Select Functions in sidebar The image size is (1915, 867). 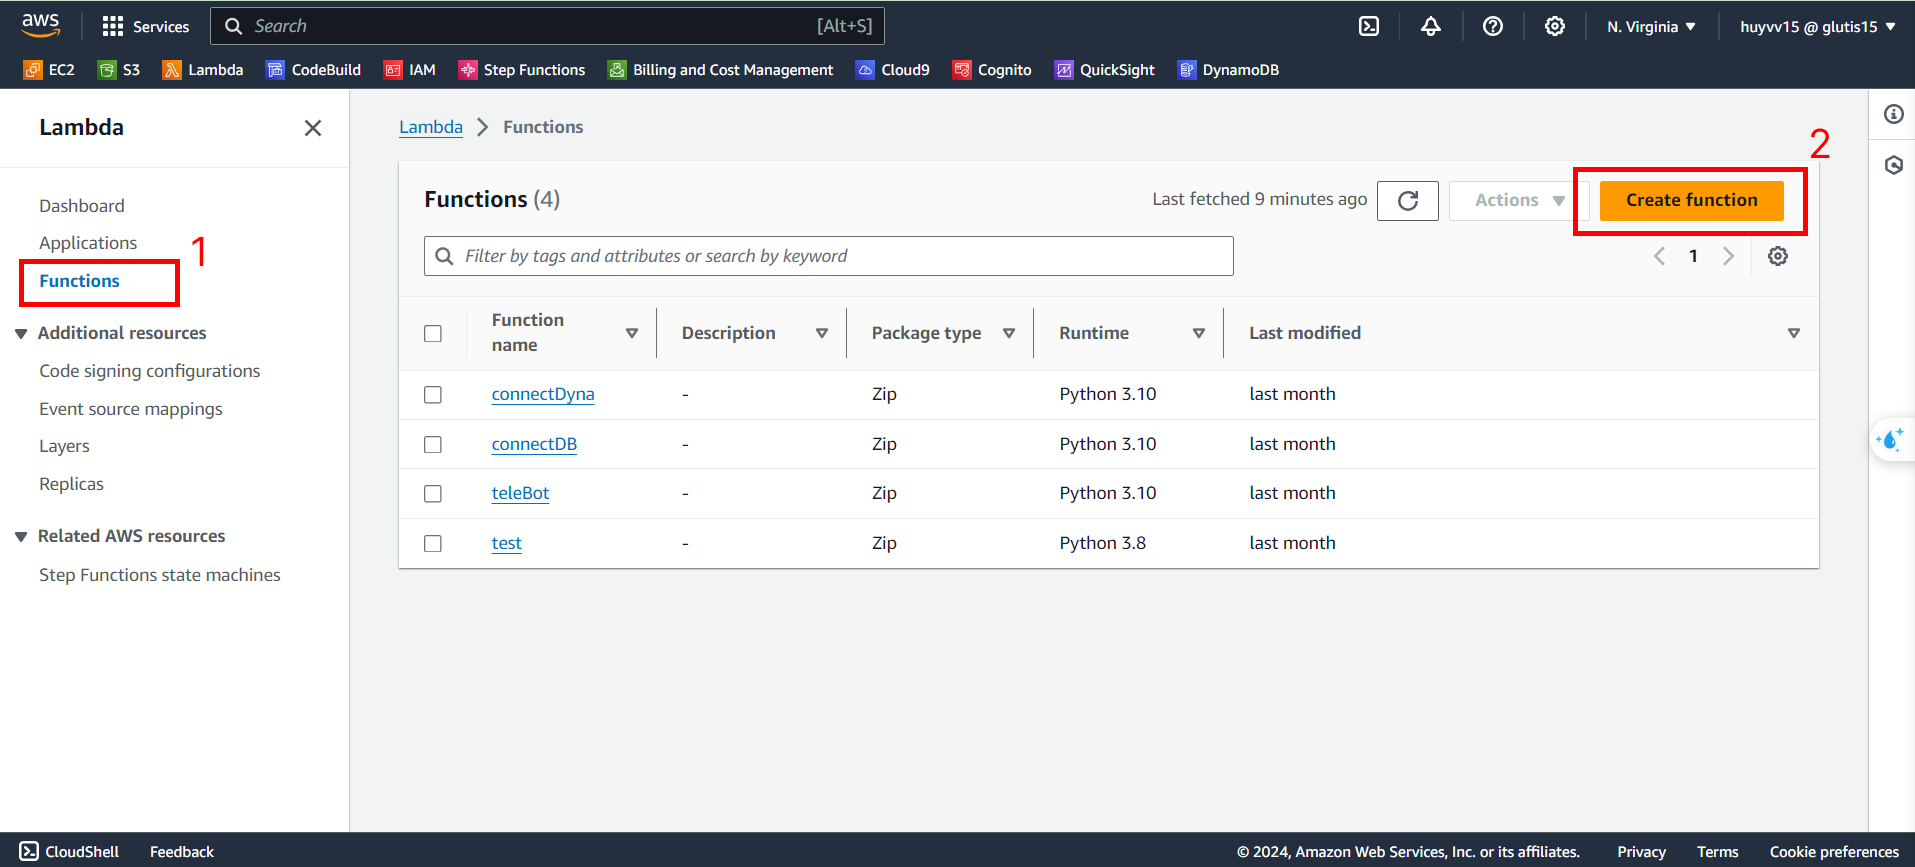(79, 281)
